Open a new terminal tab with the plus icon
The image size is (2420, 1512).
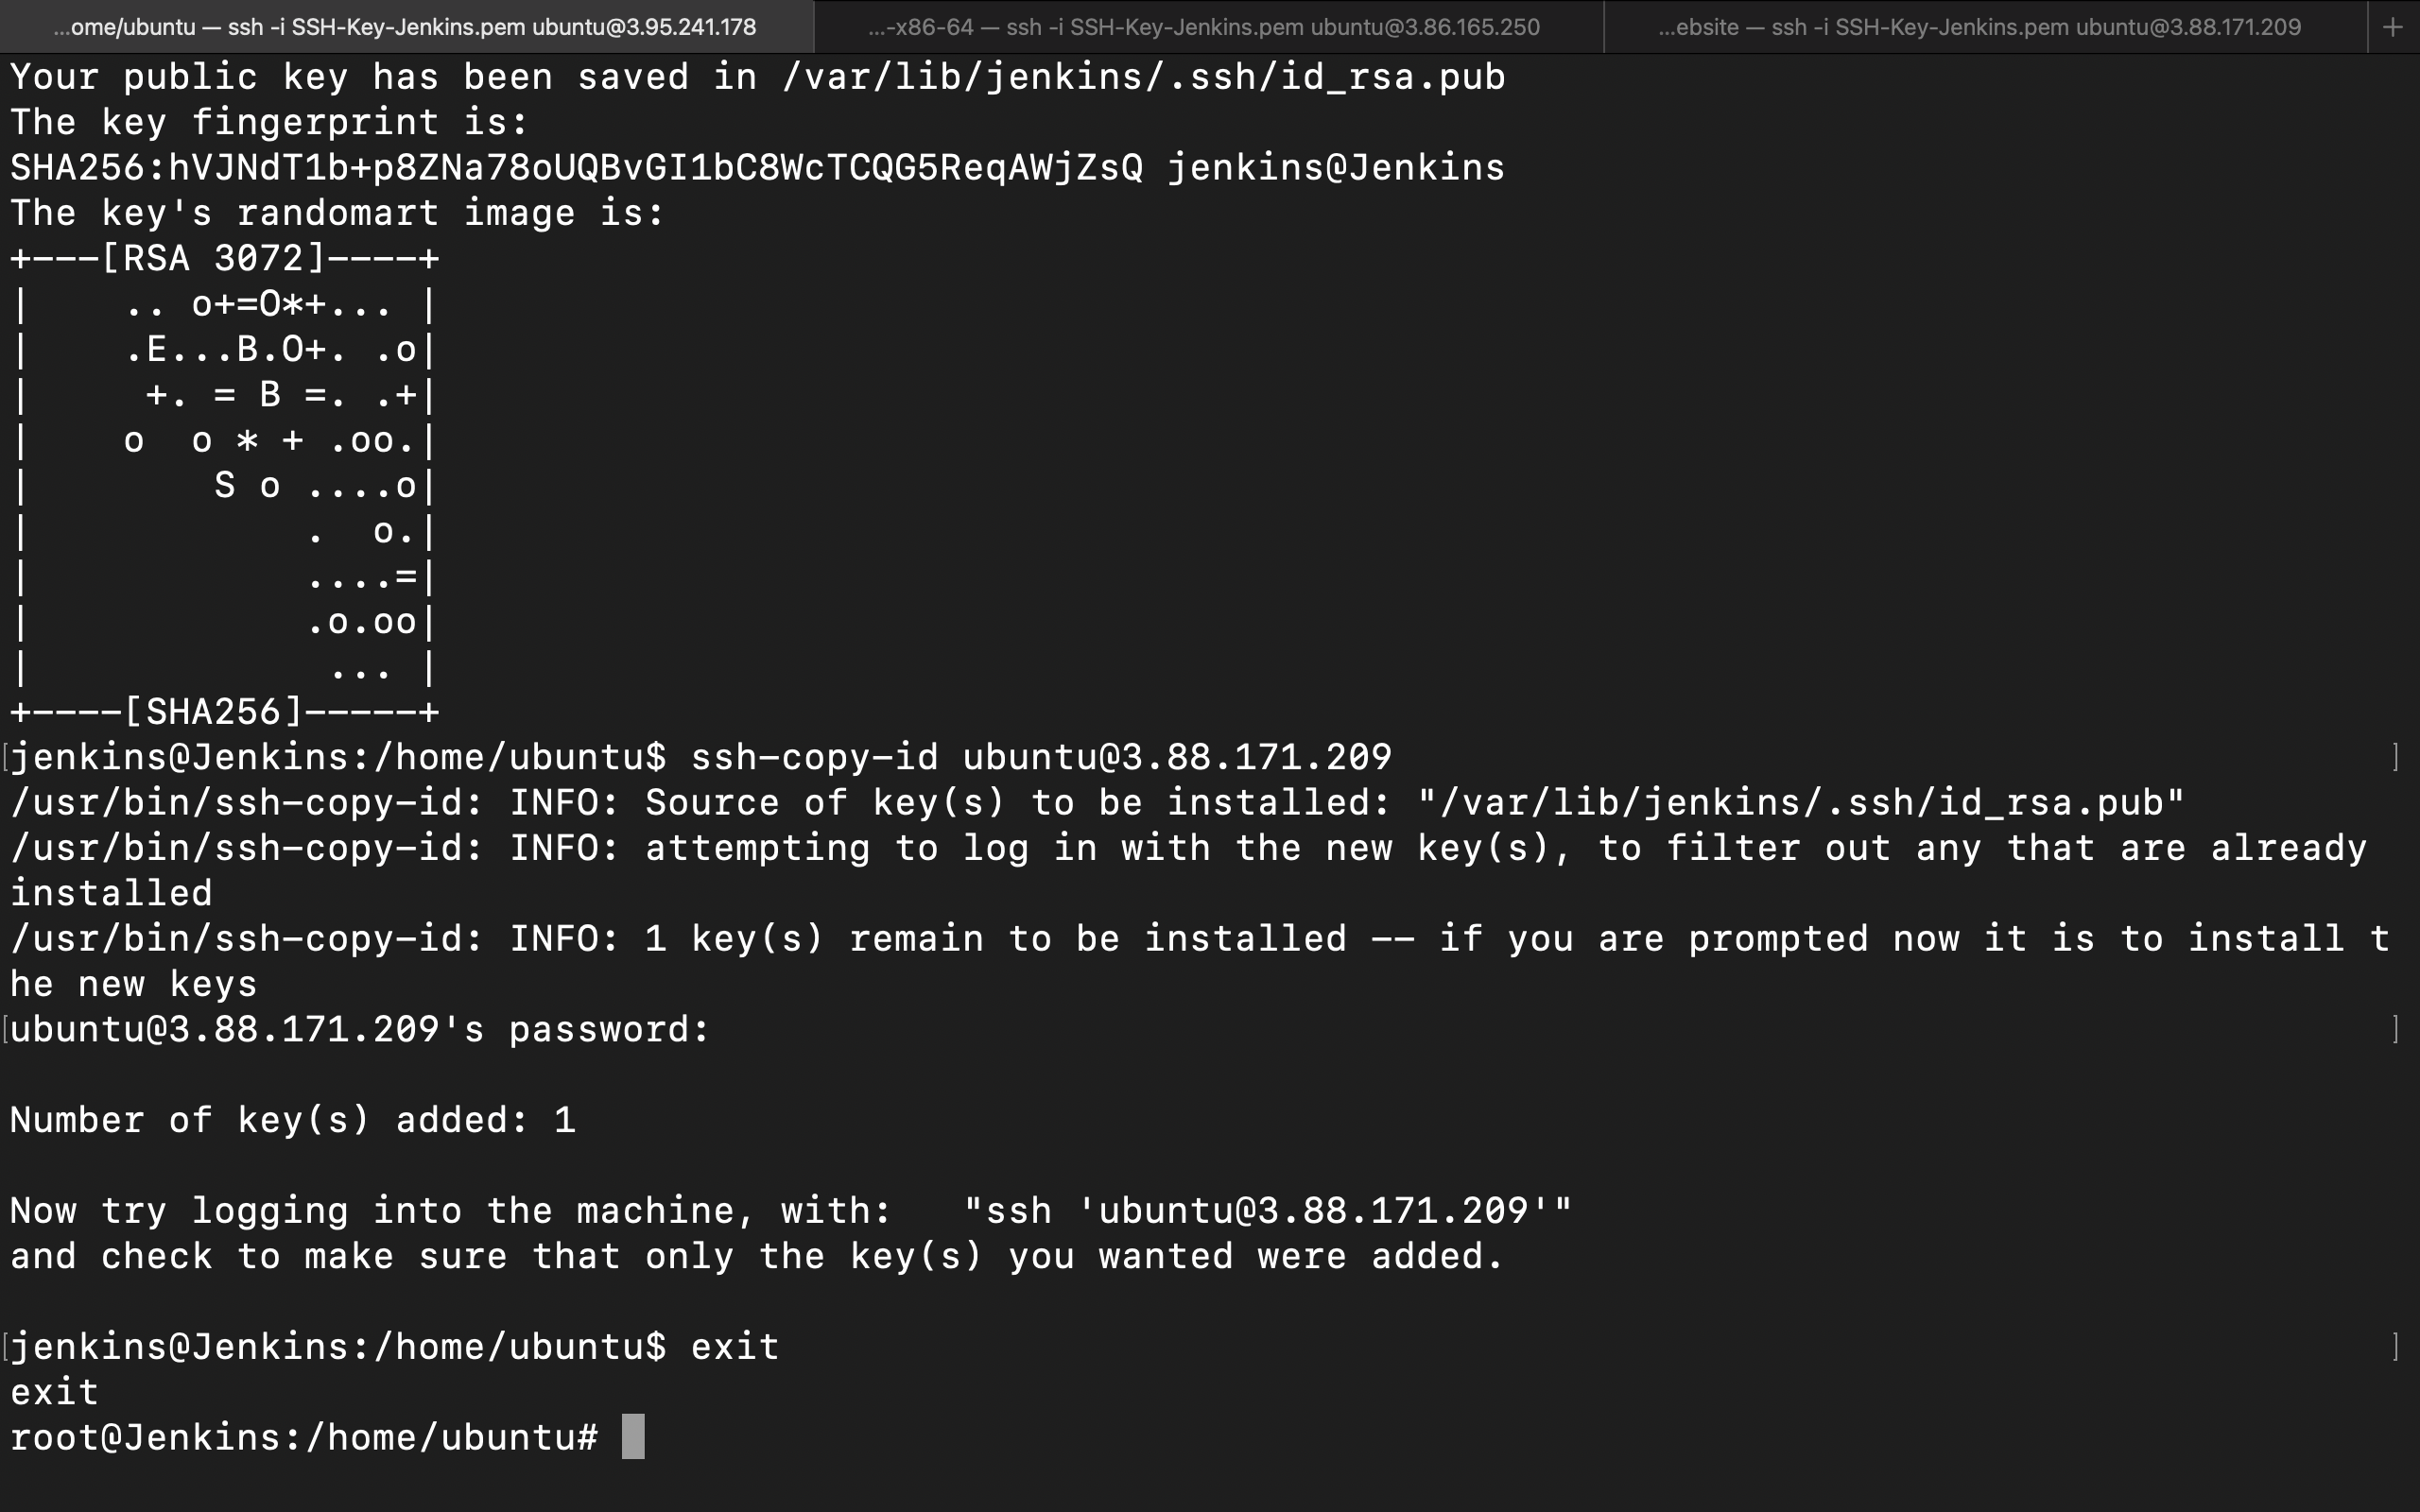tap(2392, 26)
